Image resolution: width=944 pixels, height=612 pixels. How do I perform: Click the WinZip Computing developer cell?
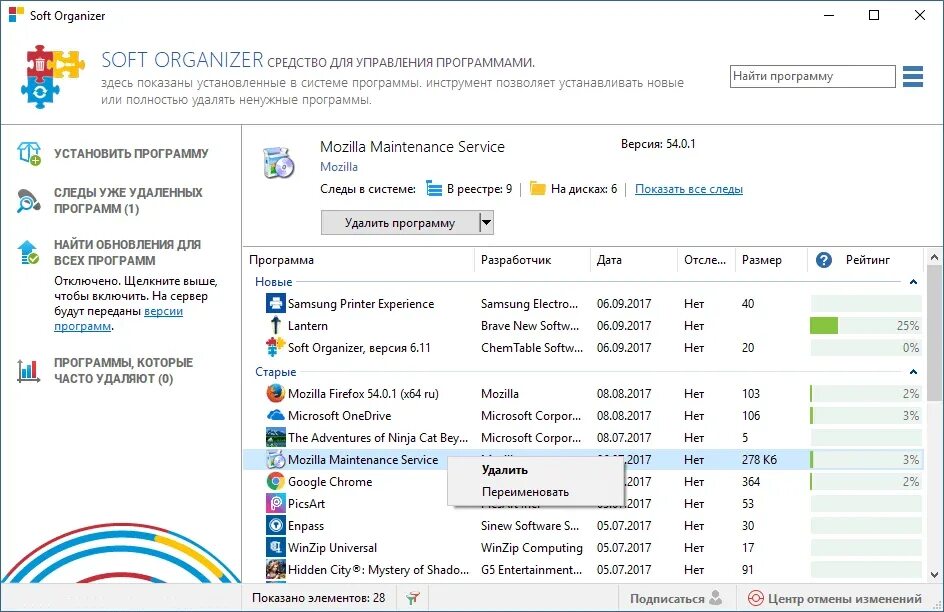click(532, 548)
